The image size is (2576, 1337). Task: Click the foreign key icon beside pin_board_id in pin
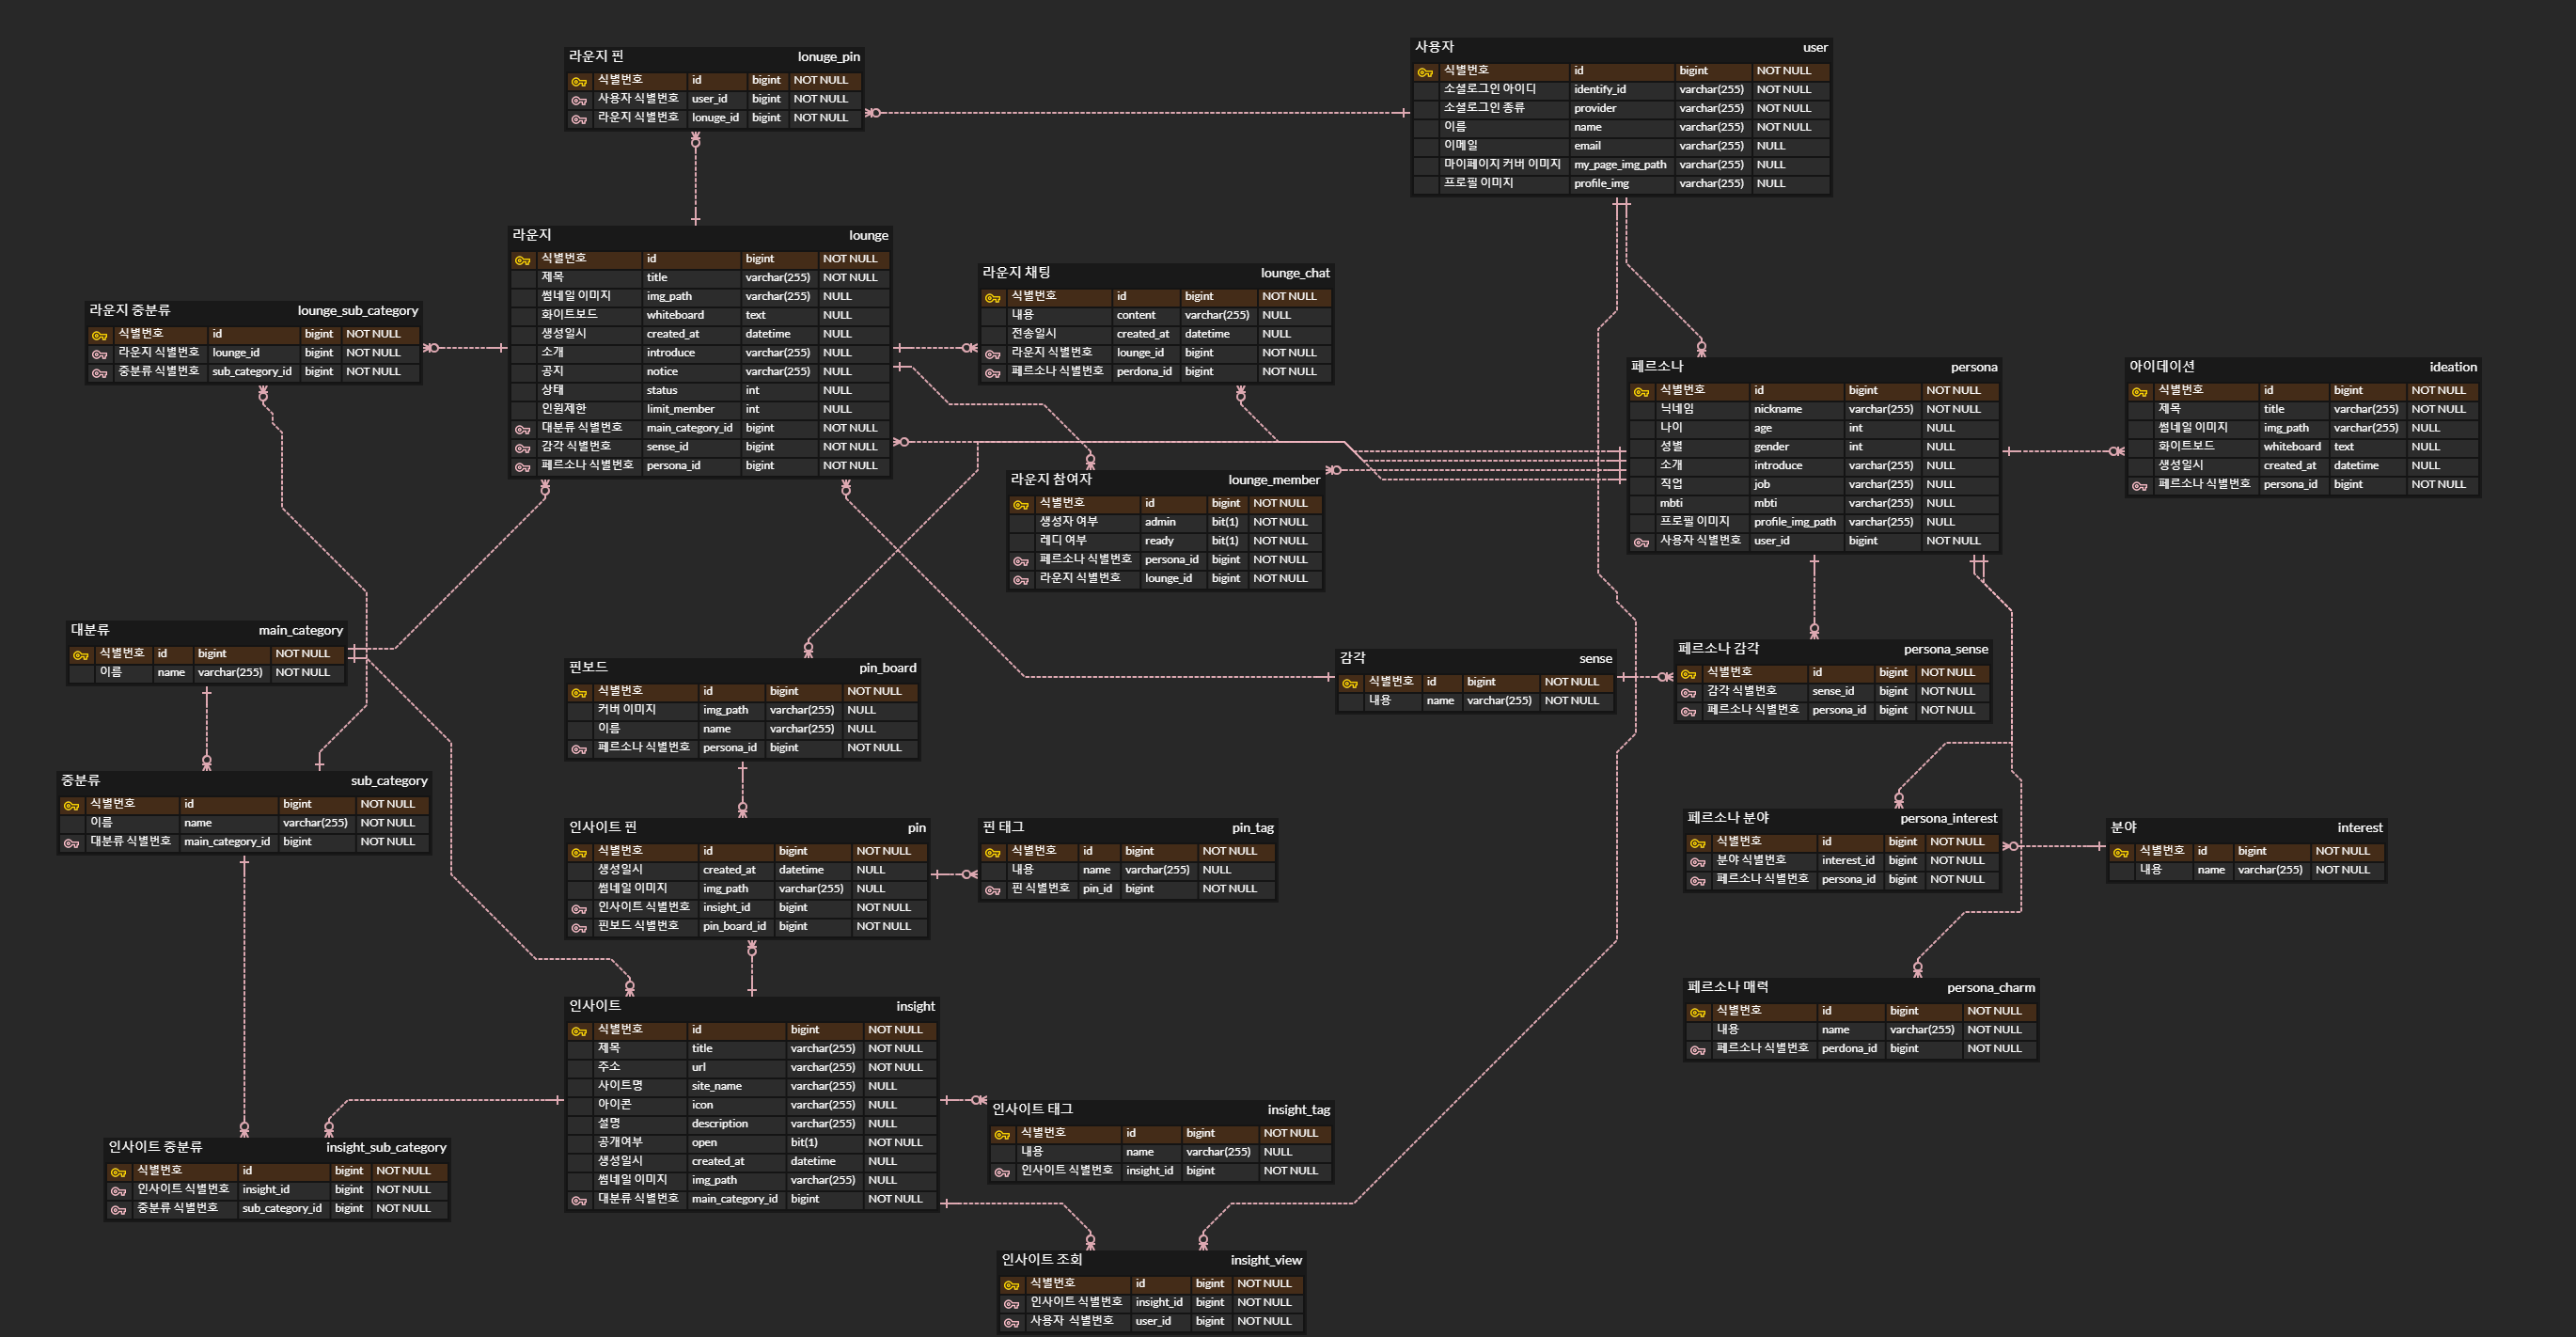coord(579,928)
